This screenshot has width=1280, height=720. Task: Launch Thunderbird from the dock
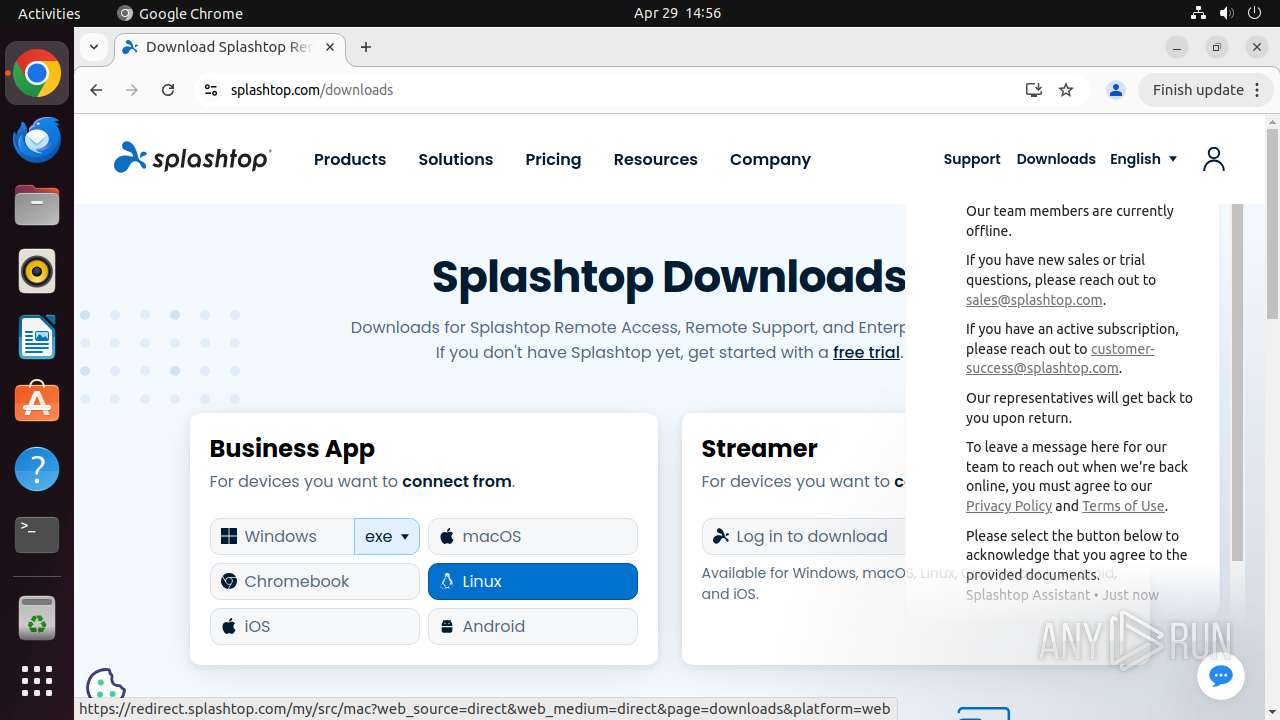(x=37, y=140)
